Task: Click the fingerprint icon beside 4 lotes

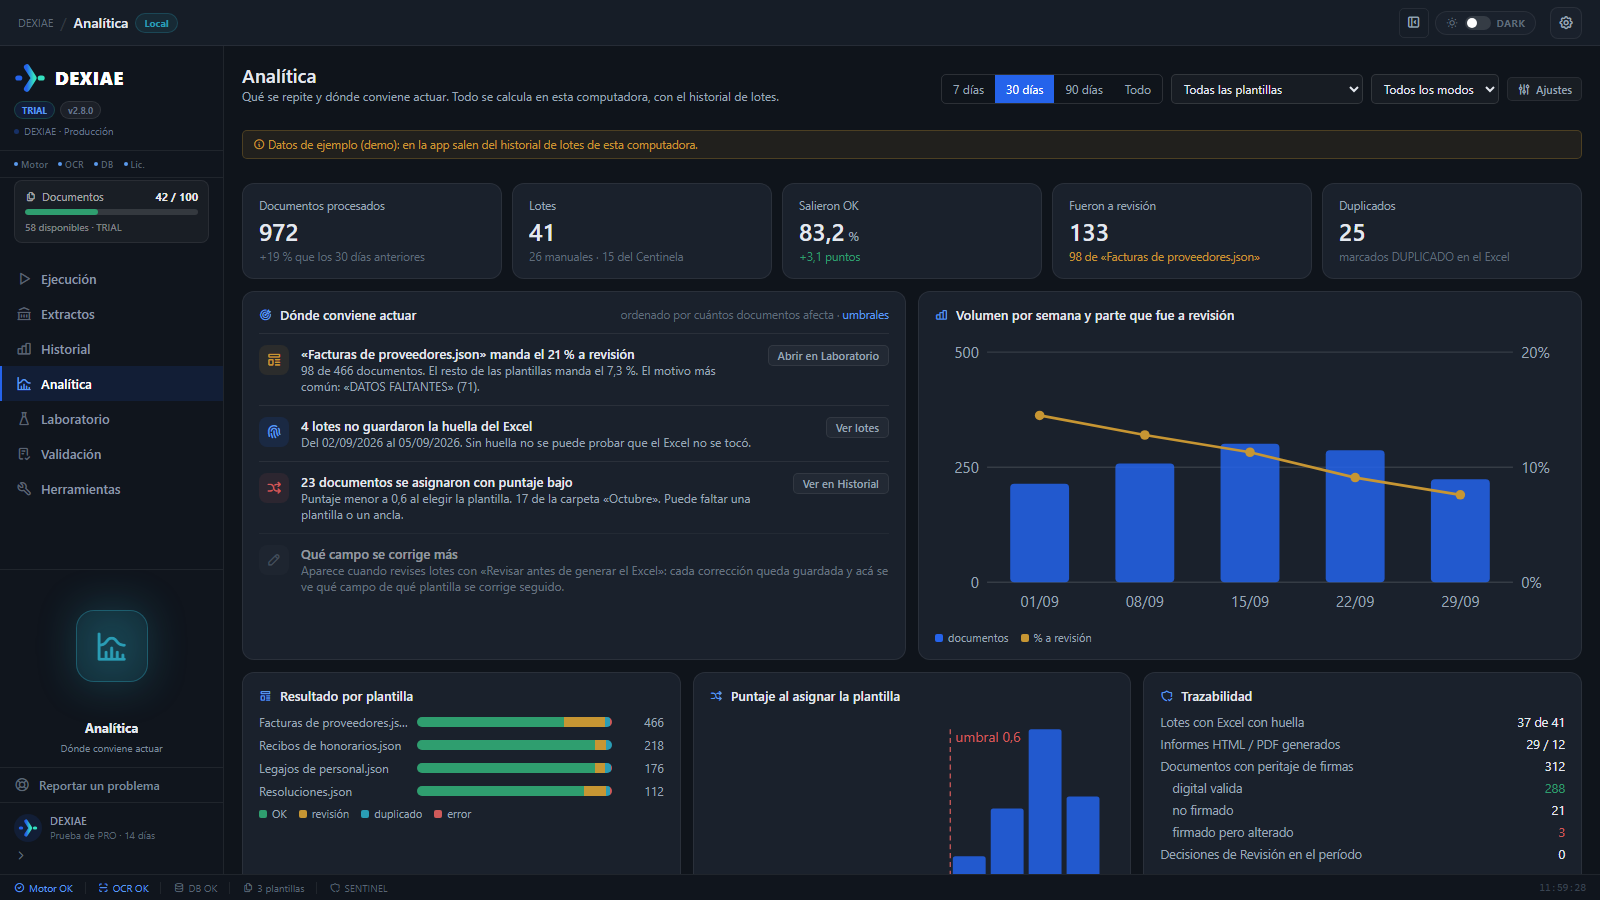Action: (274, 432)
